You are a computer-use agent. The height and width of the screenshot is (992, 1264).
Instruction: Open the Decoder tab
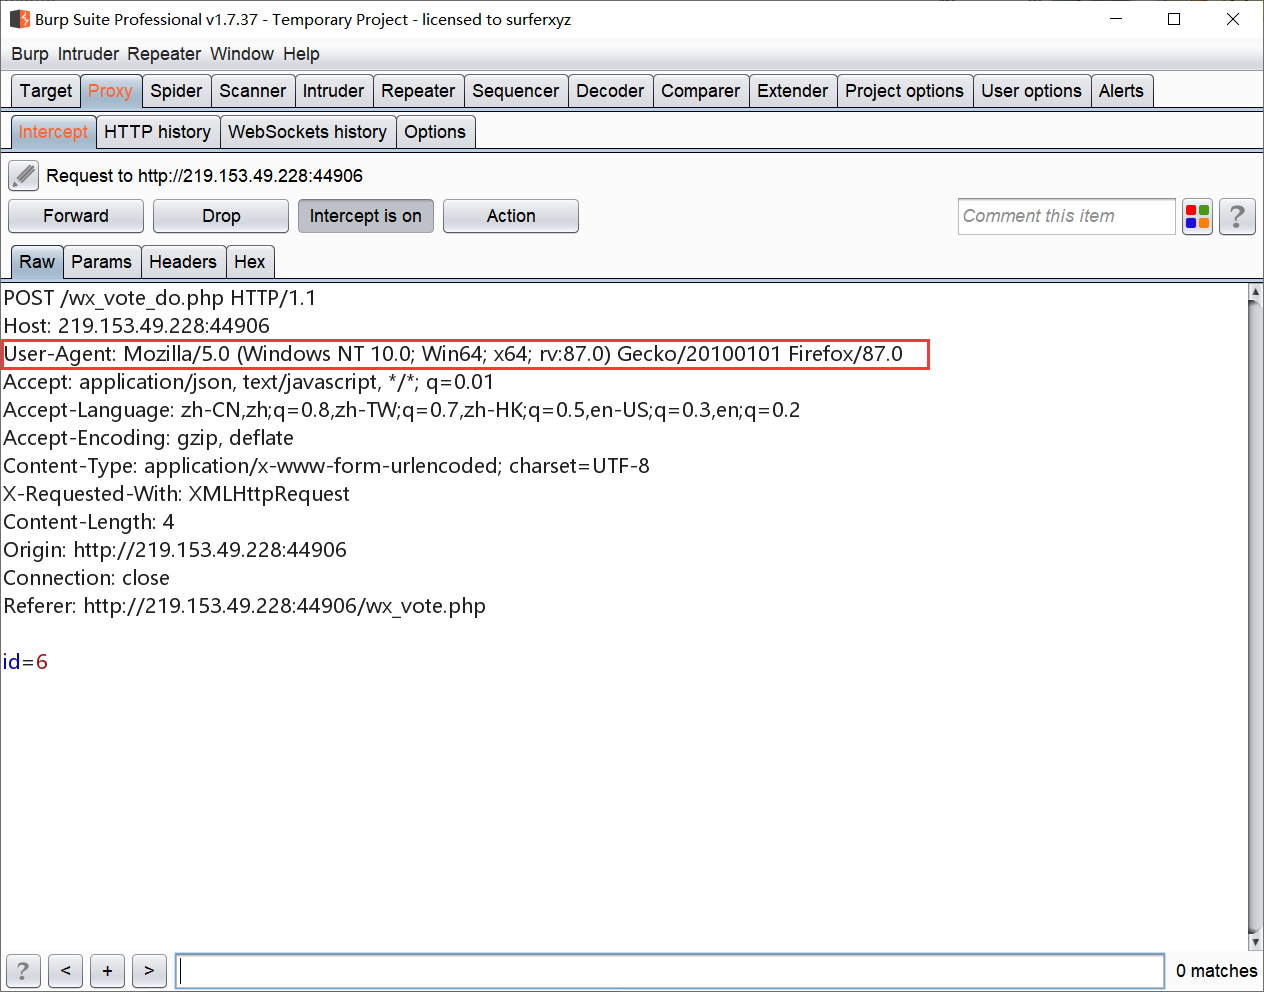610,91
